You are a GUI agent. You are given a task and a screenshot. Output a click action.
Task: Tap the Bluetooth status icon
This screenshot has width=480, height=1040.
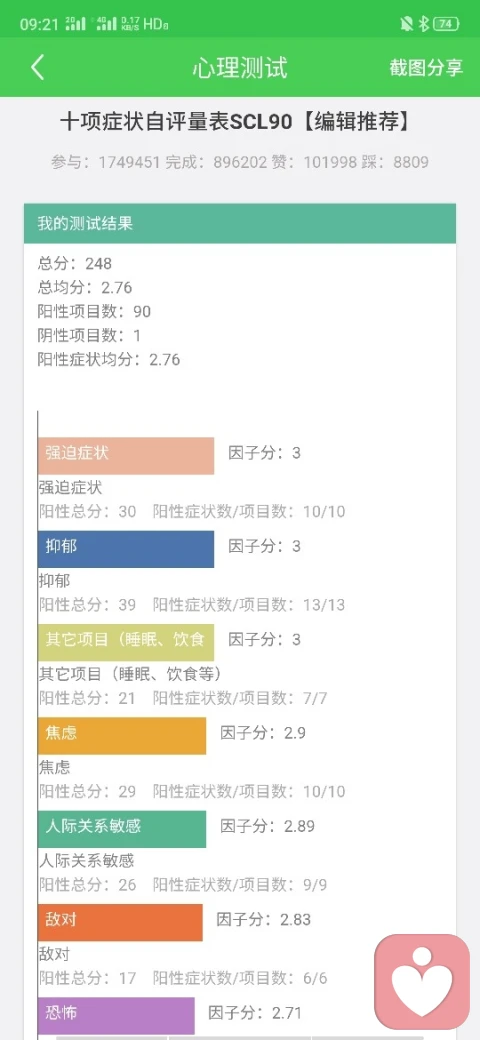[424, 25]
